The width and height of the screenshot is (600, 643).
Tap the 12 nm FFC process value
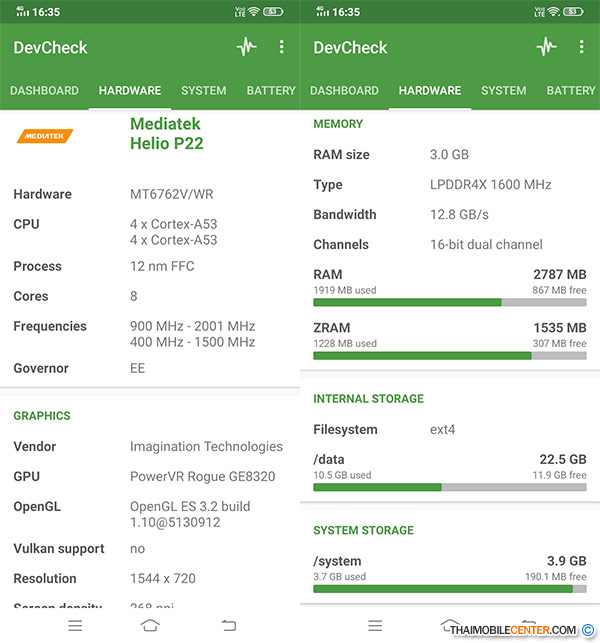[162, 266]
